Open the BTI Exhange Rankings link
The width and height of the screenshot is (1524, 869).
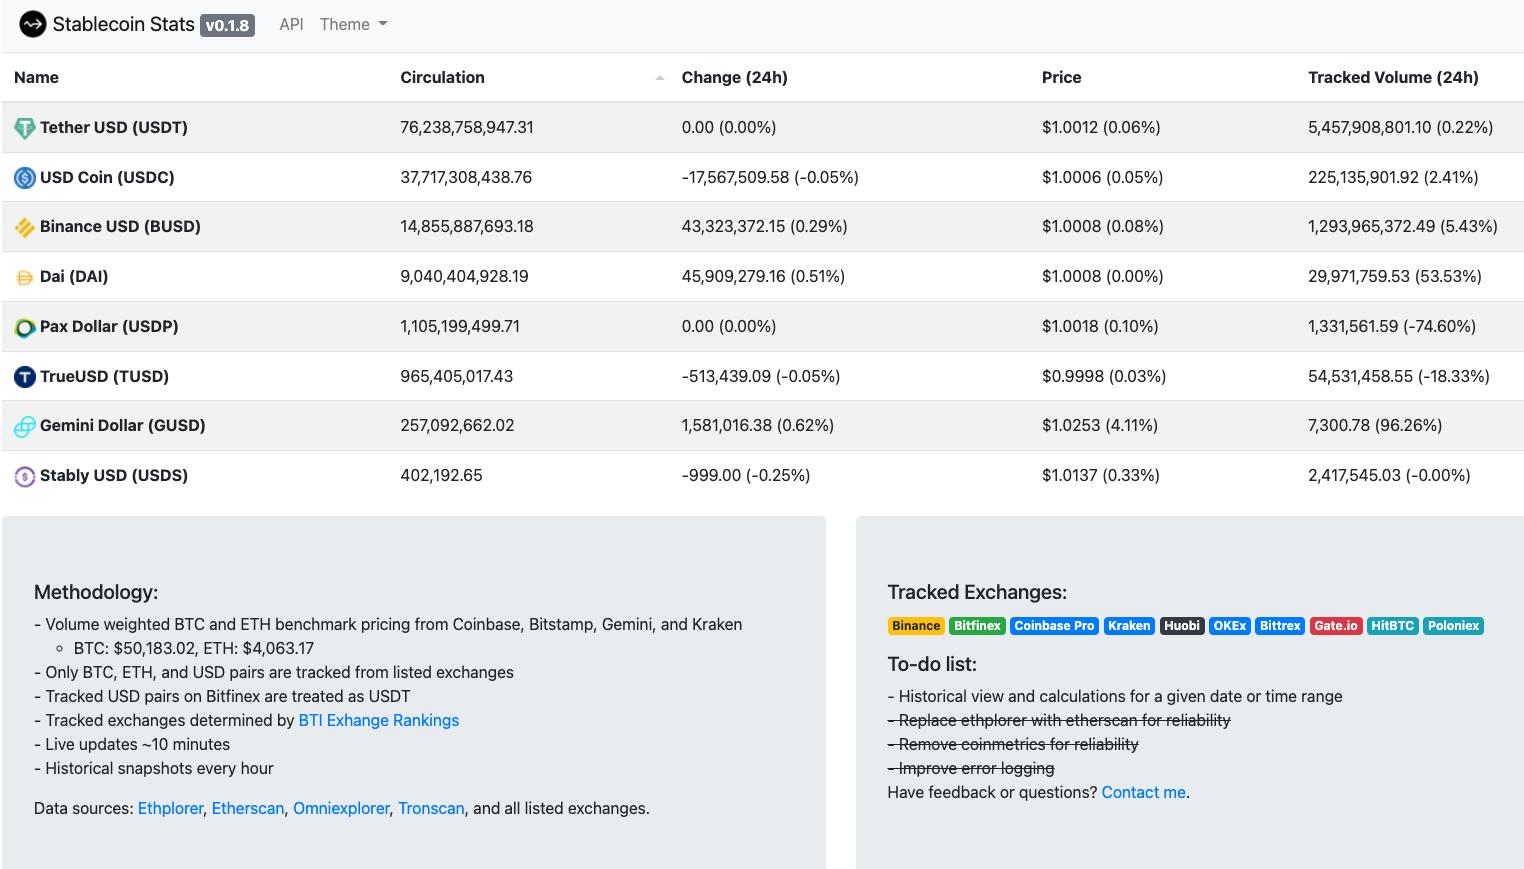click(x=378, y=720)
